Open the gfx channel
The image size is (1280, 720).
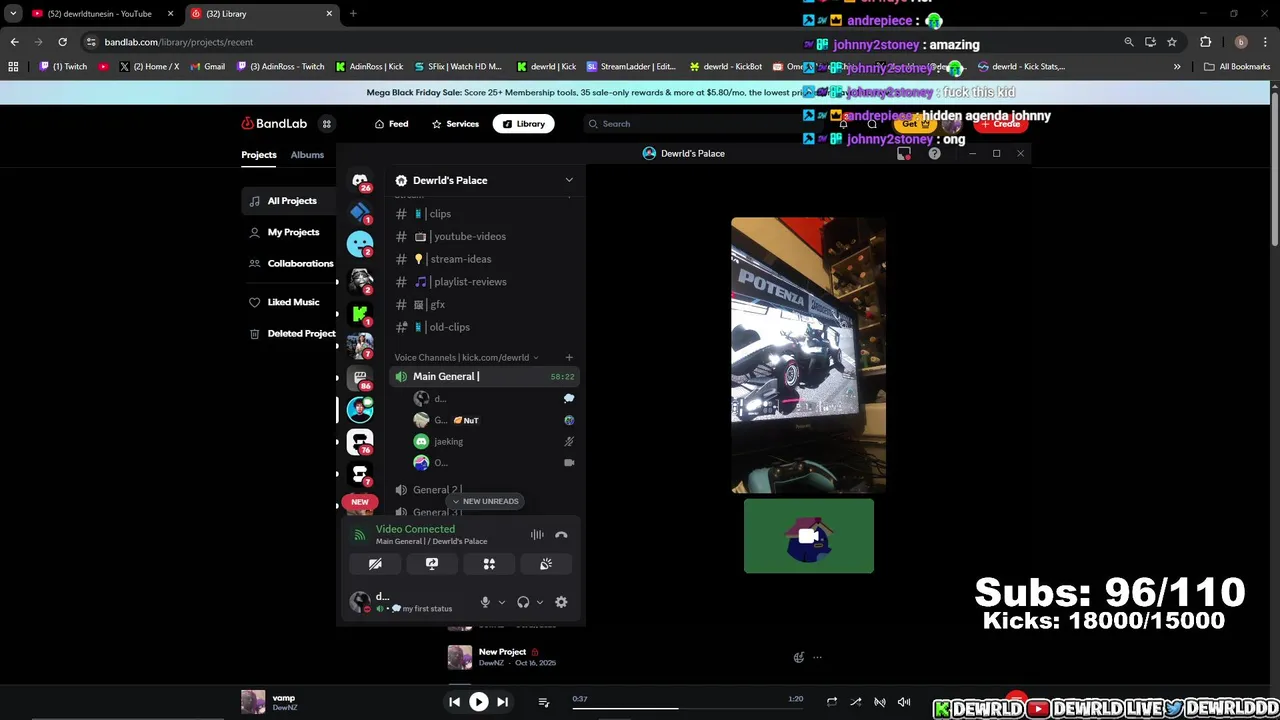484,304
